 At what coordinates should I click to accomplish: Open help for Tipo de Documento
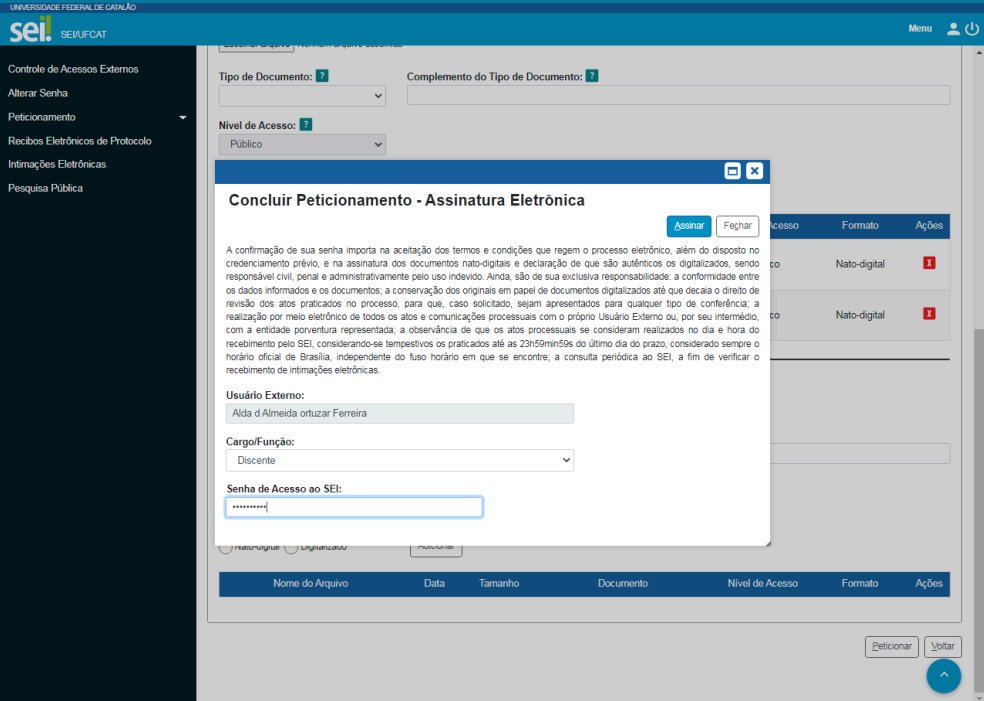pos(322,76)
